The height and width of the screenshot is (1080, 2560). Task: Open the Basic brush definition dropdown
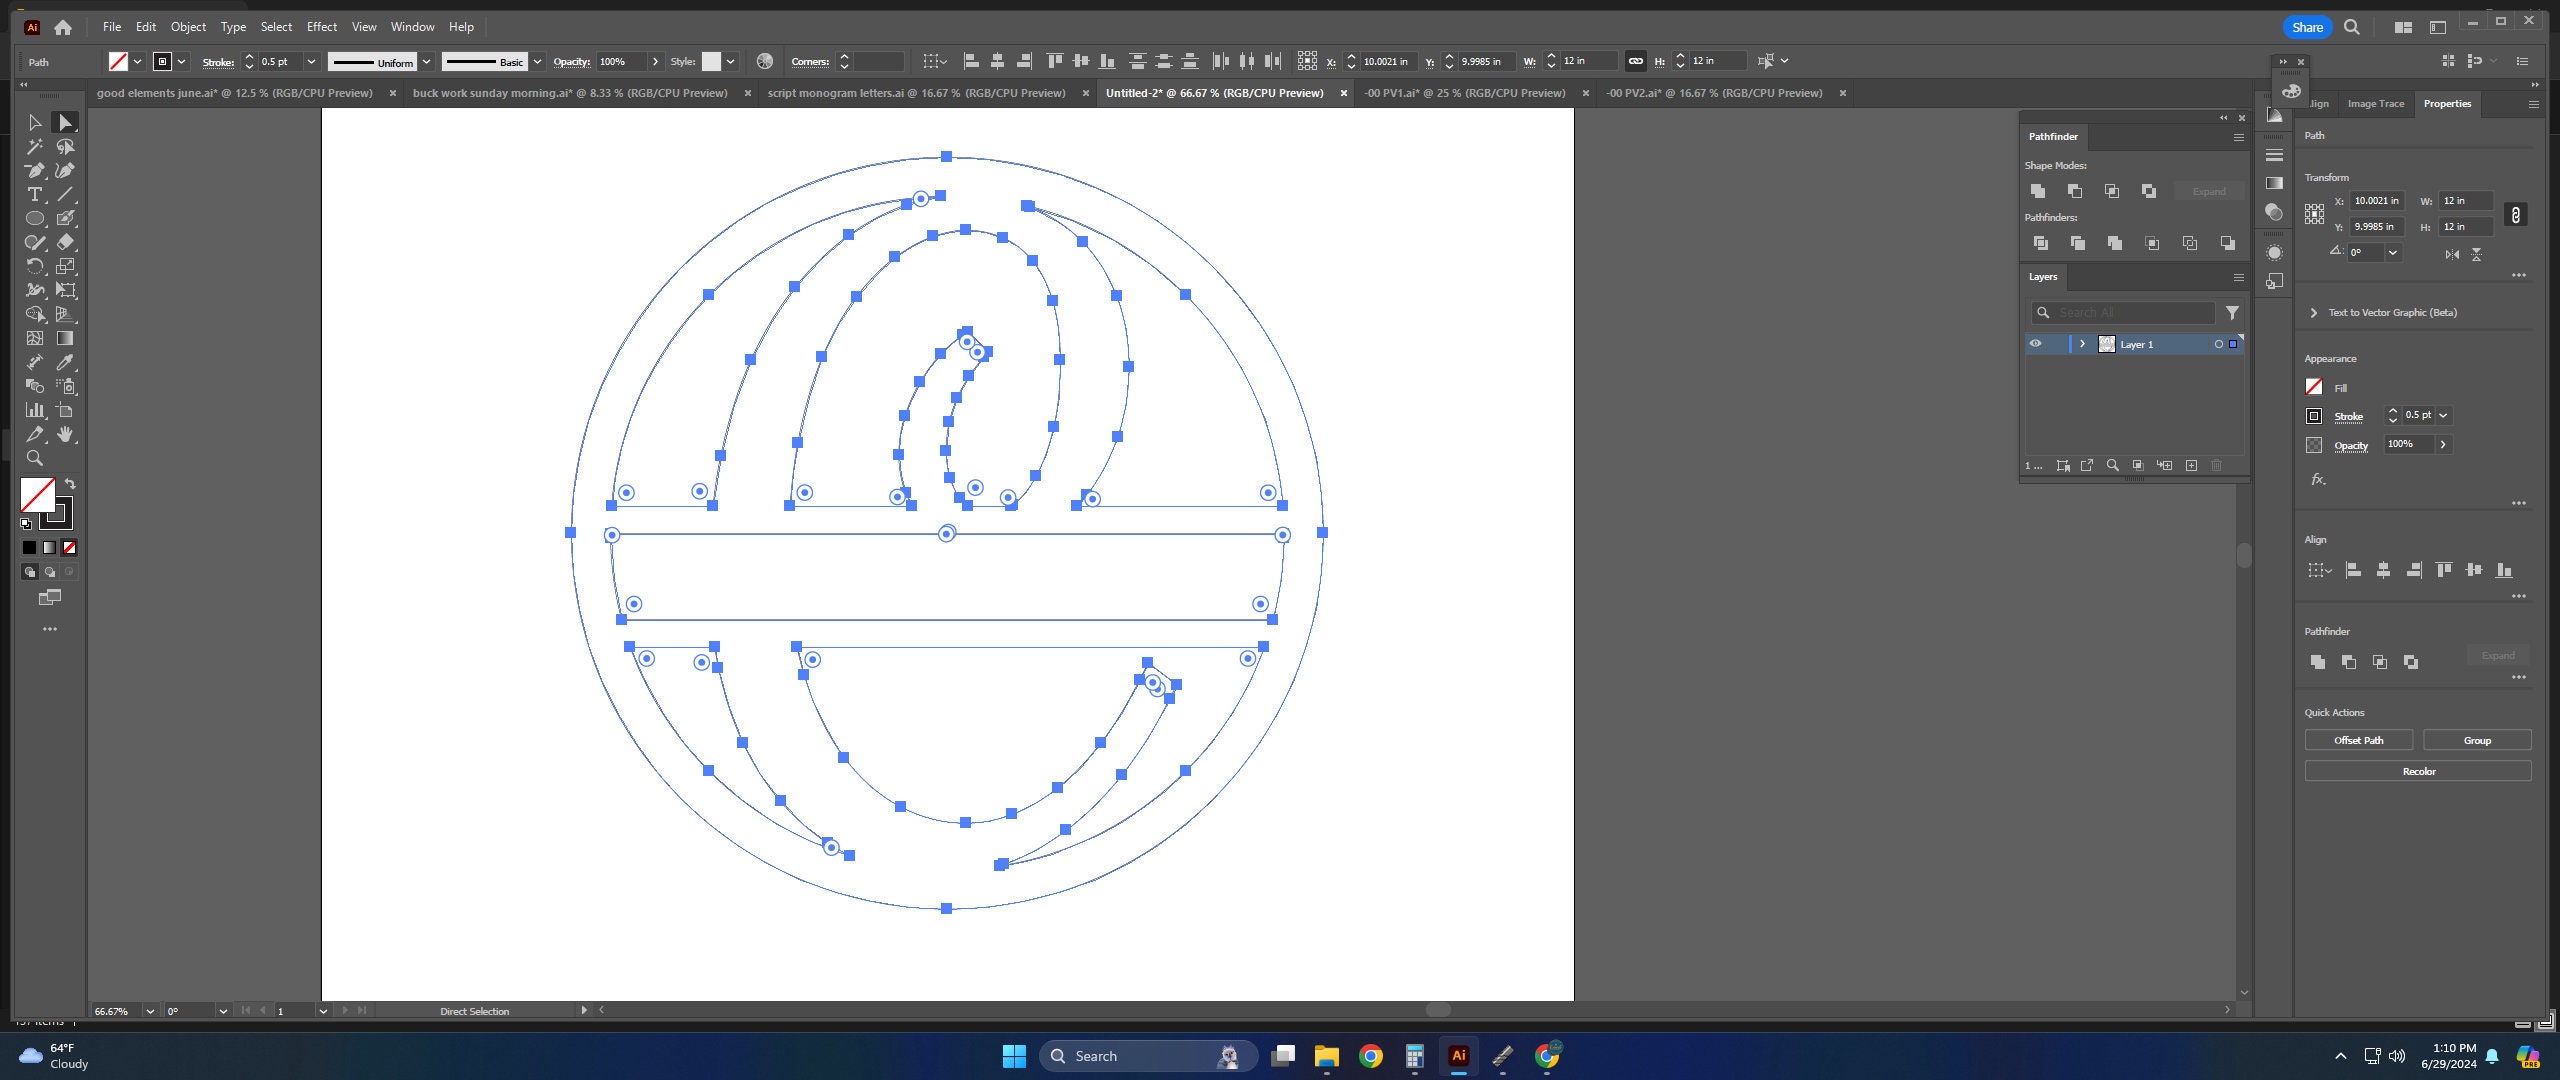point(536,61)
